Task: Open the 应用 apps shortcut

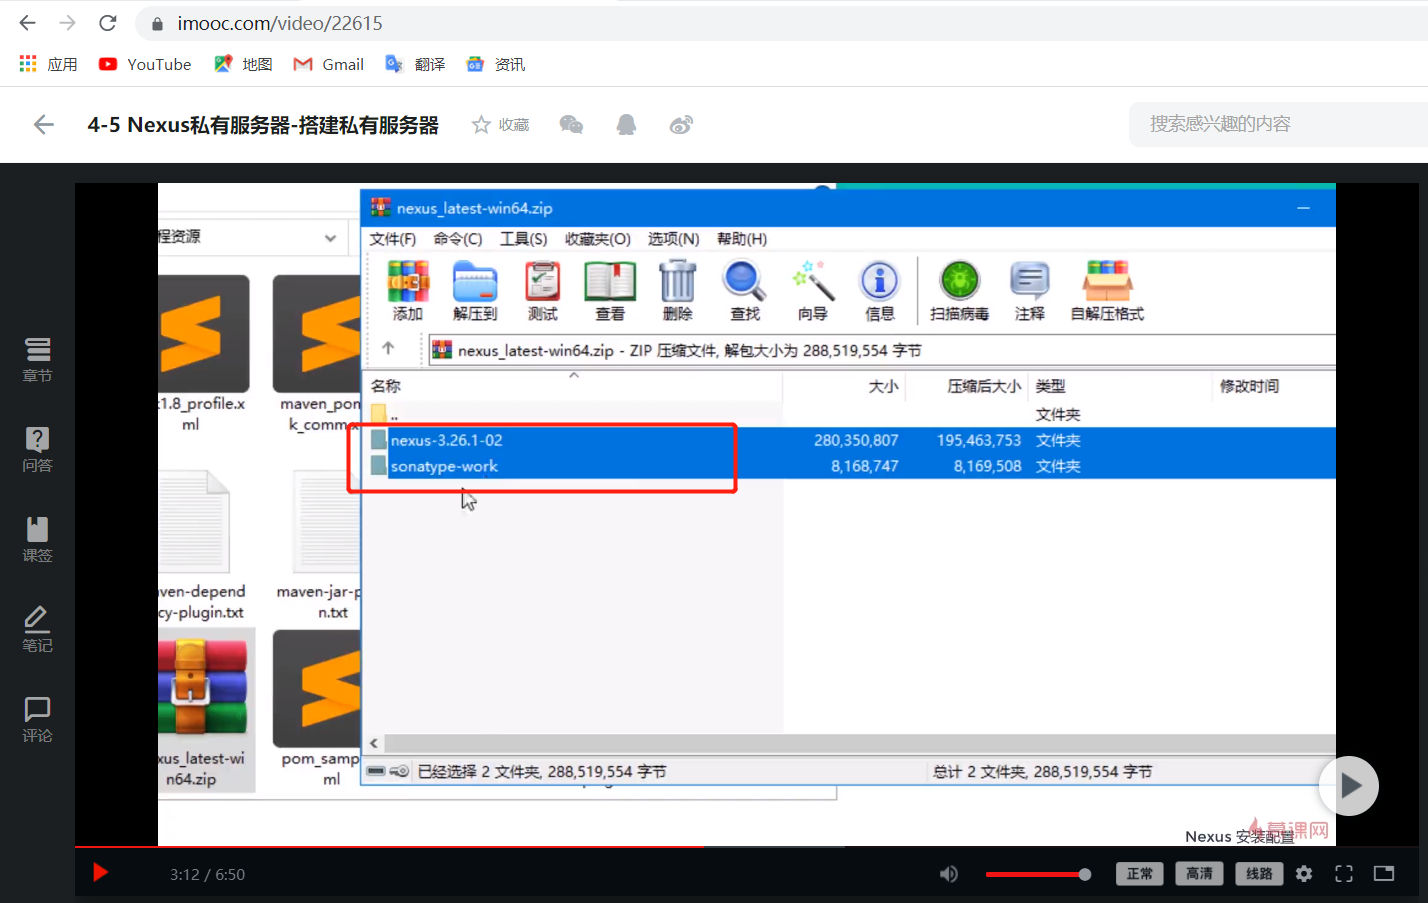Action: 48,64
